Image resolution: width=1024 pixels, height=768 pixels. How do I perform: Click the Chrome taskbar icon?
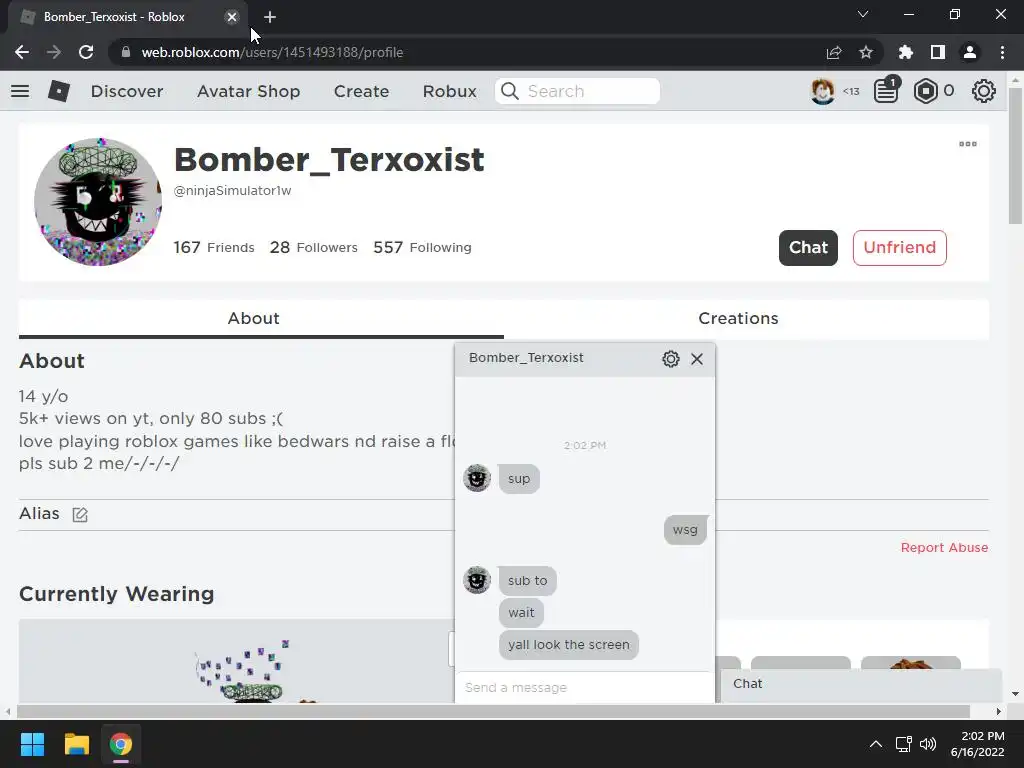click(x=121, y=744)
